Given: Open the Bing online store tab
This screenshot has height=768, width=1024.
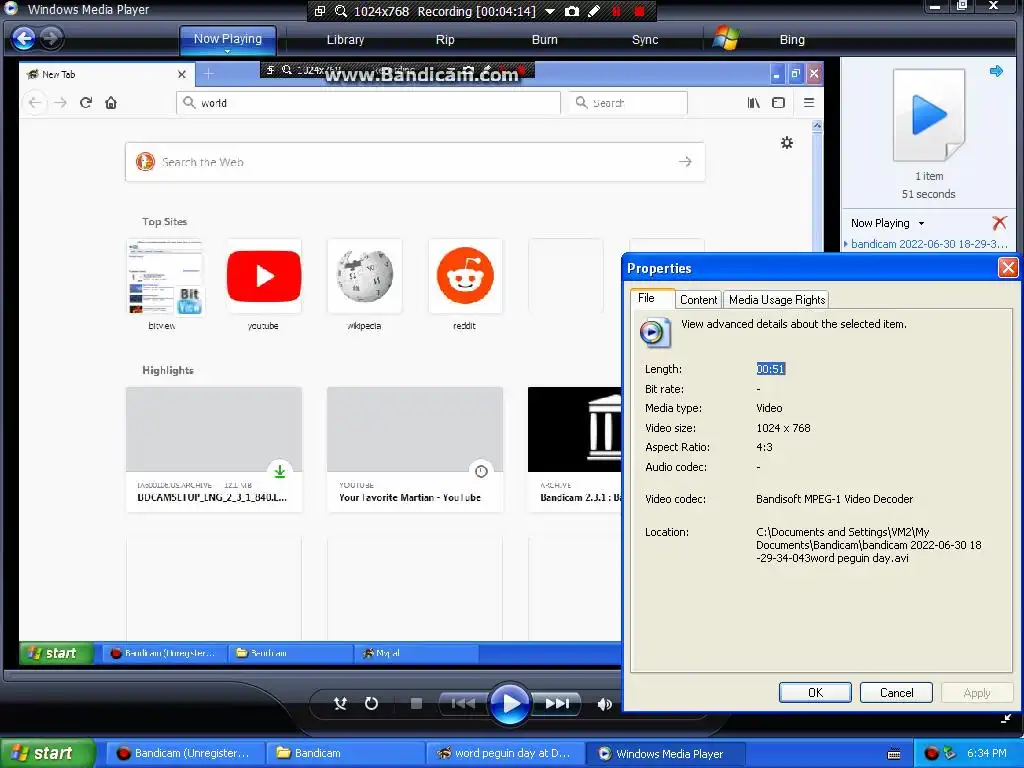Looking at the screenshot, I should pos(792,40).
